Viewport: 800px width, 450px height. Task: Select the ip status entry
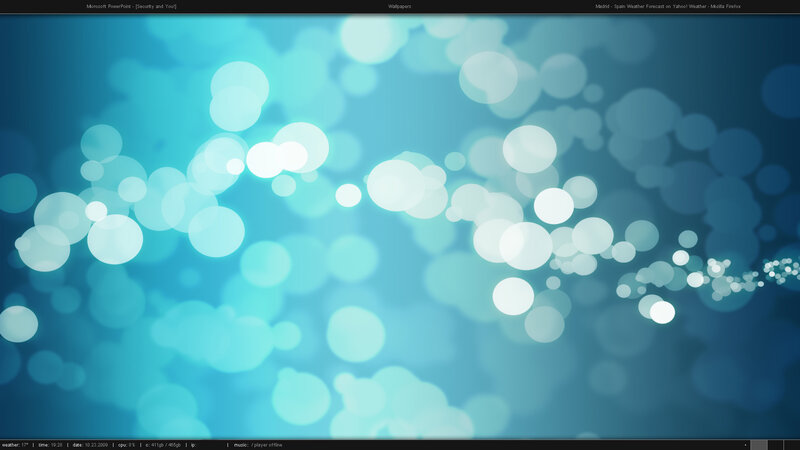tap(193, 445)
